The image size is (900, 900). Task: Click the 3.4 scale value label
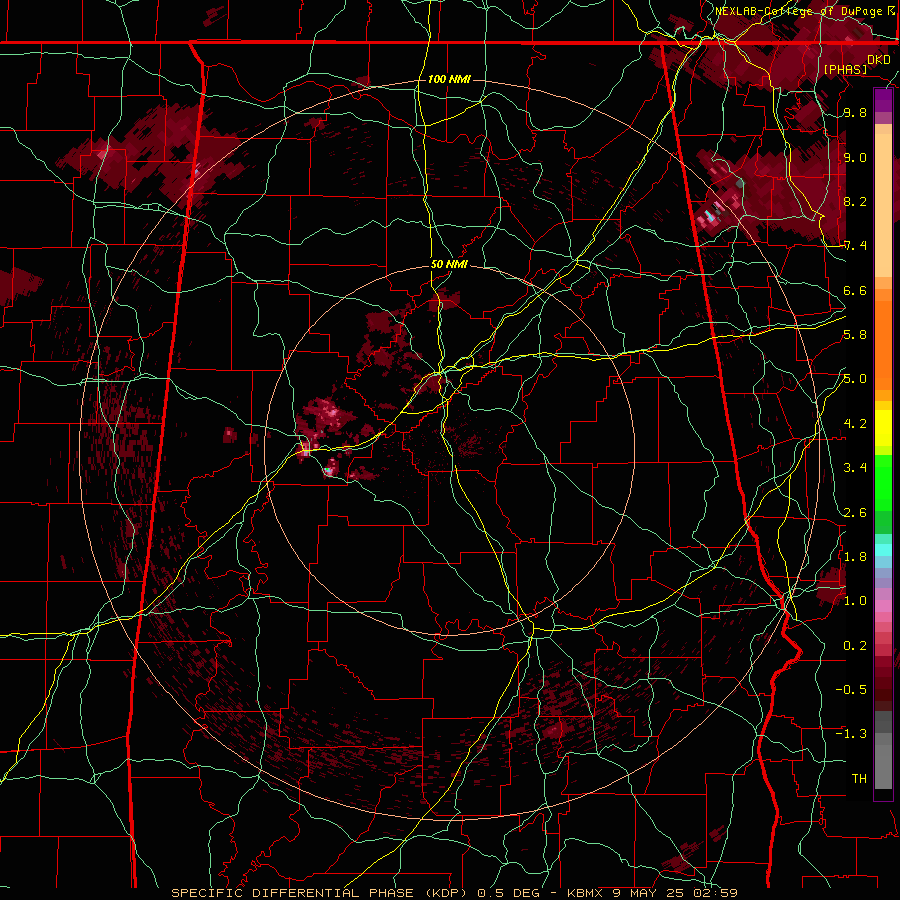pos(855,468)
